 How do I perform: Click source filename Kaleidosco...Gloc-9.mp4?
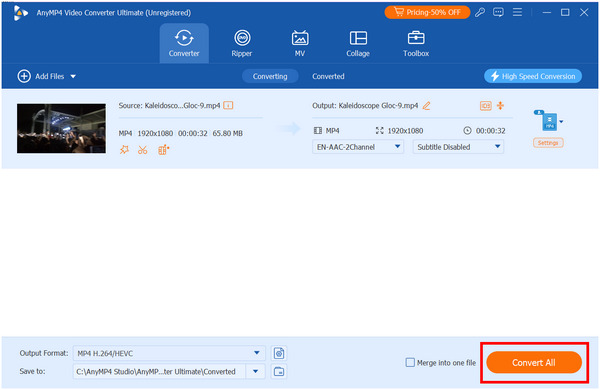[x=183, y=106]
